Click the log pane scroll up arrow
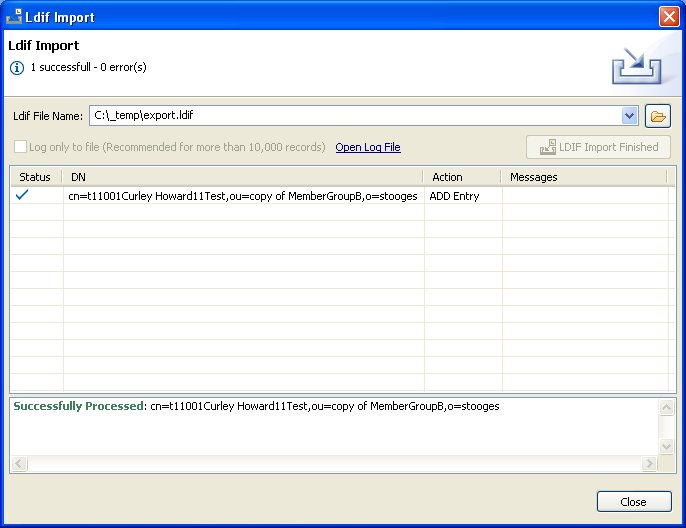The height and width of the screenshot is (528, 686). point(667,407)
